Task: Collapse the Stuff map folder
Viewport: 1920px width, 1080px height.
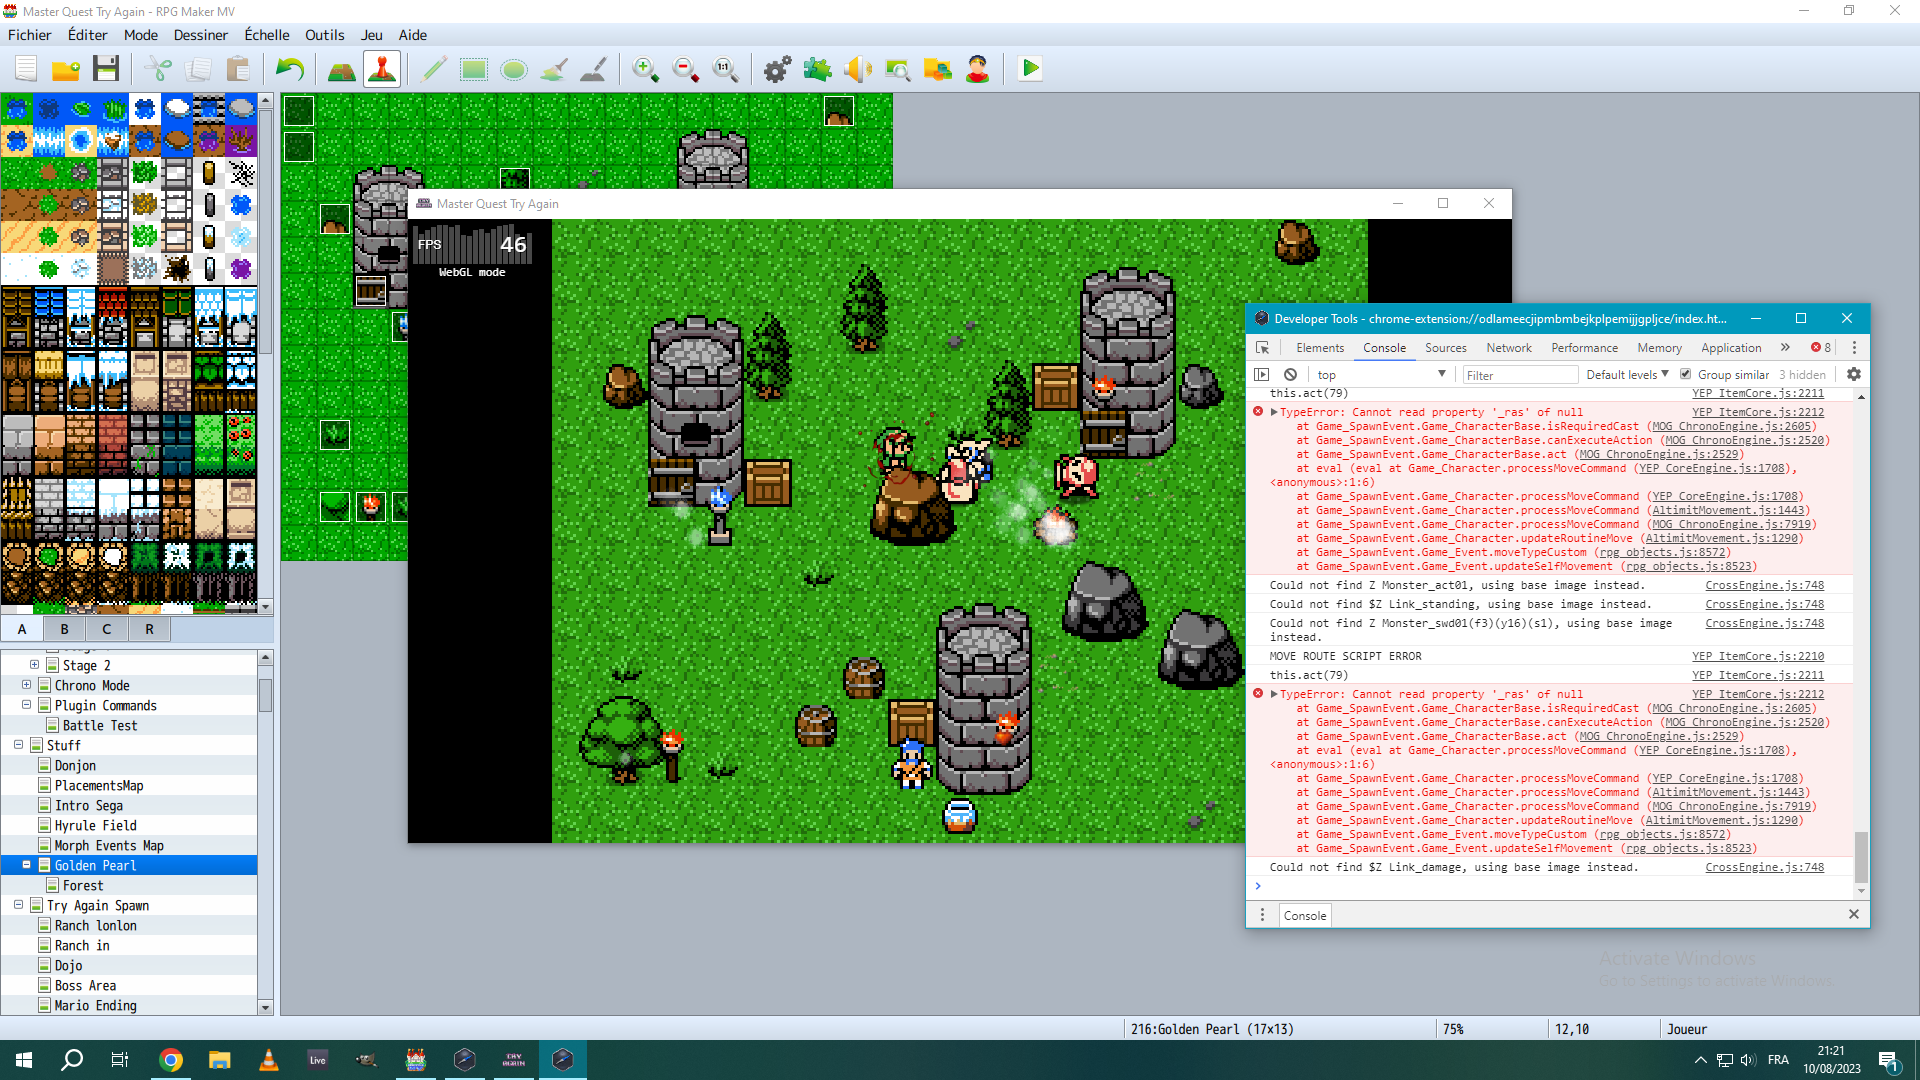Action: click(18, 745)
